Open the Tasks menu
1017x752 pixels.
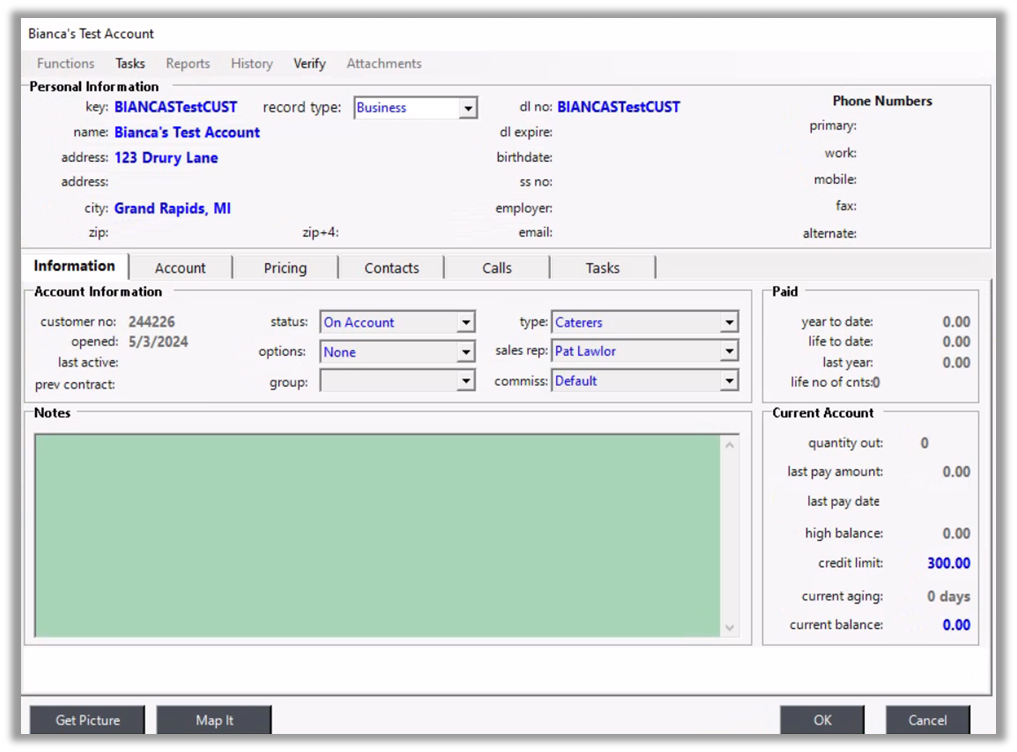(130, 63)
